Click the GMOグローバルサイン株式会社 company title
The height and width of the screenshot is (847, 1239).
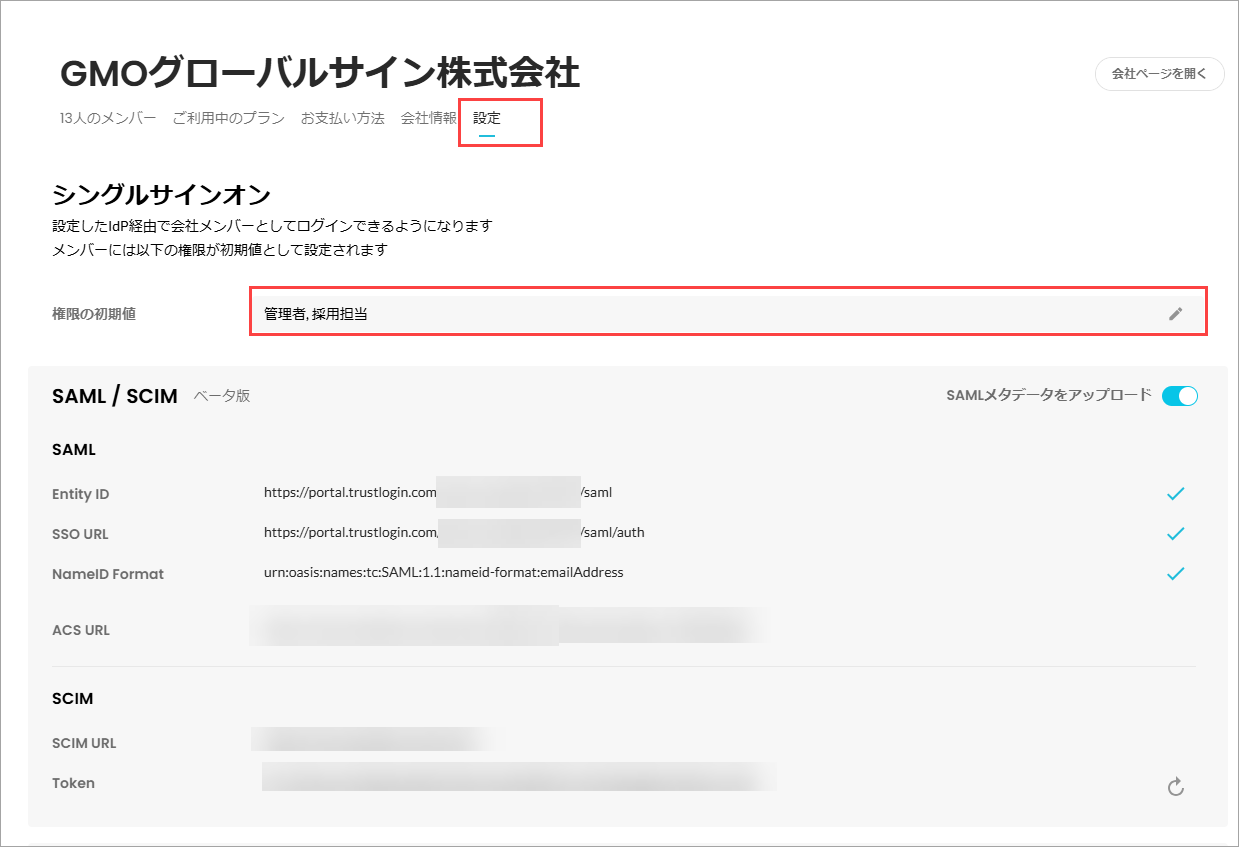pyautogui.click(x=320, y=73)
